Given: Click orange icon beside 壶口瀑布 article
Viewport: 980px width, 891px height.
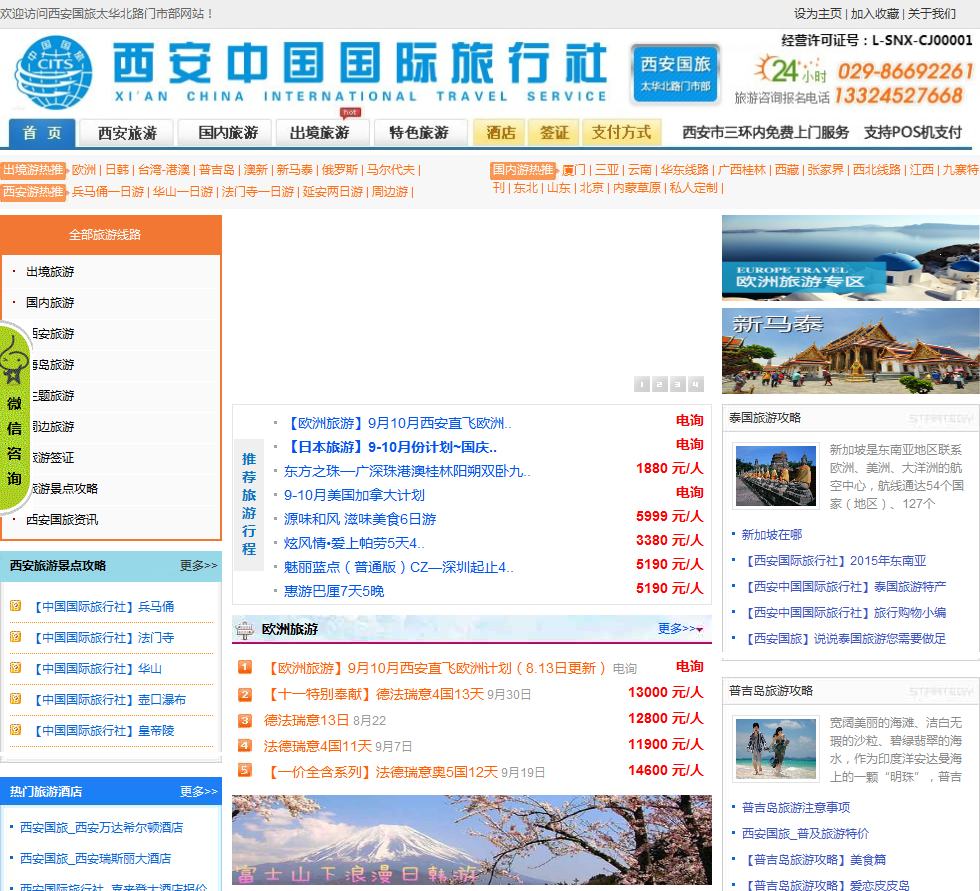Looking at the screenshot, I should (x=16, y=699).
